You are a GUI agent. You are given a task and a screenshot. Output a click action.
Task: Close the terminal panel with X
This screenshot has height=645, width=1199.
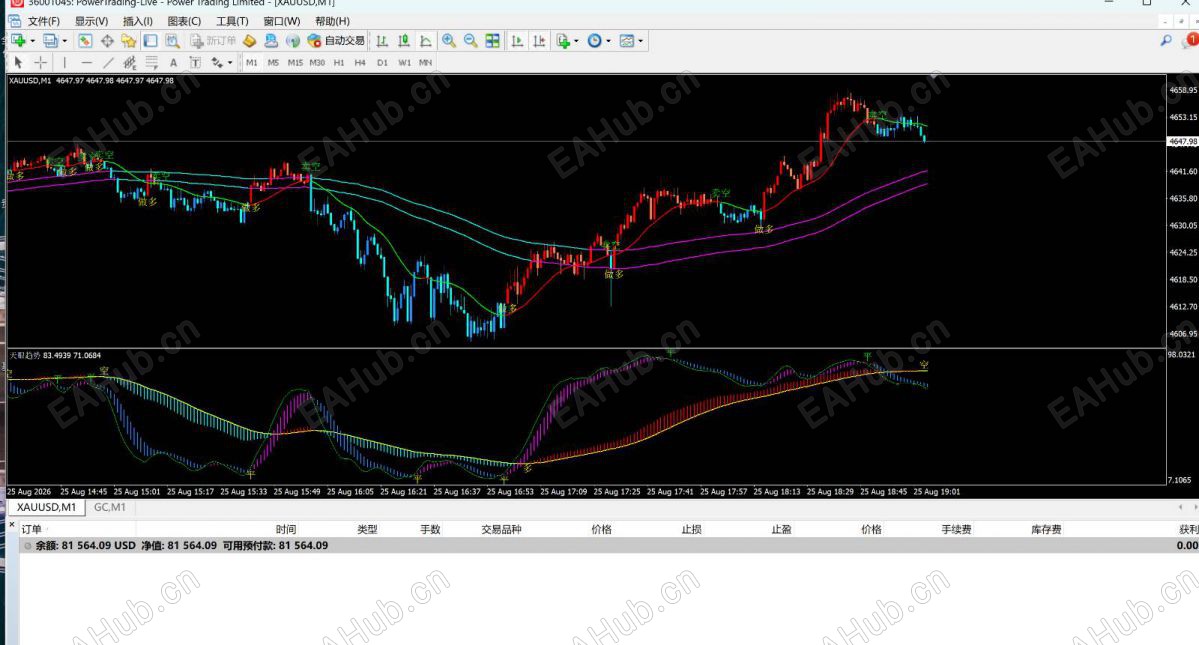coord(11,525)
